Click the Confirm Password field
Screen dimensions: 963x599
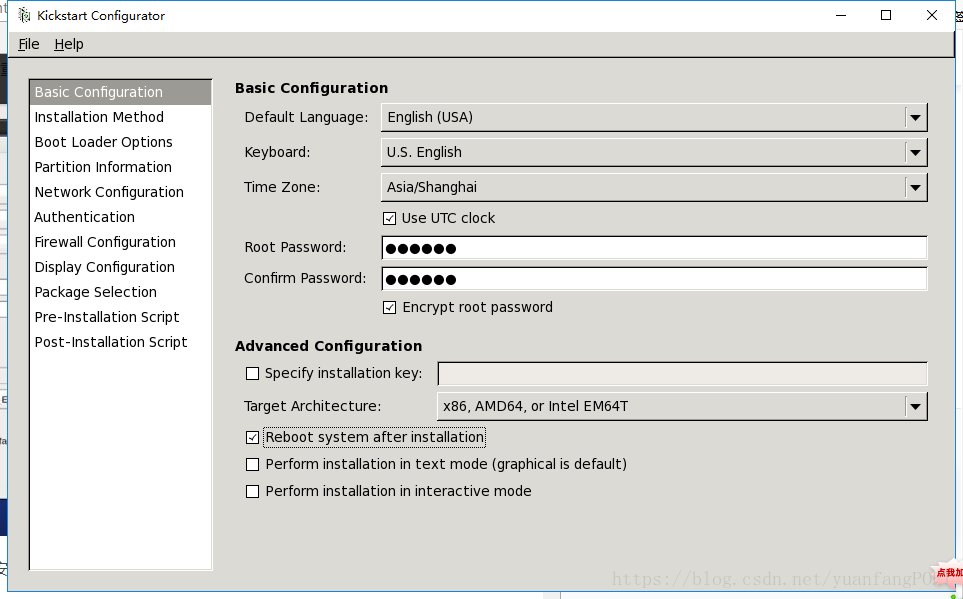coord(654,279)
